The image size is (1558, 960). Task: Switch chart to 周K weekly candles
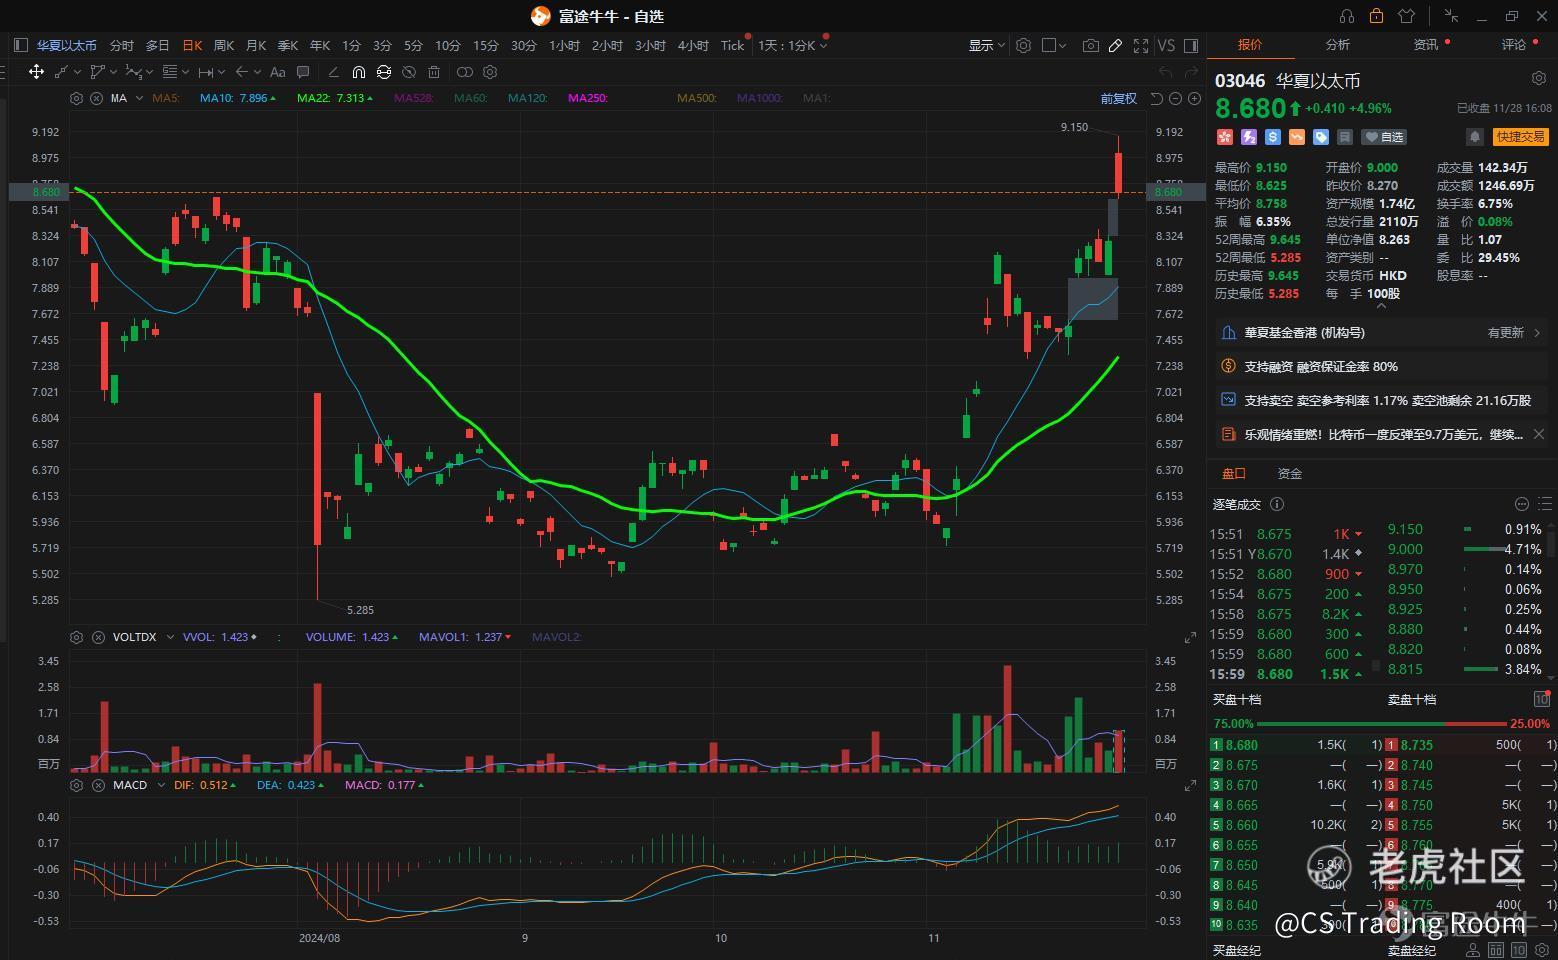(x=224, y=45)
